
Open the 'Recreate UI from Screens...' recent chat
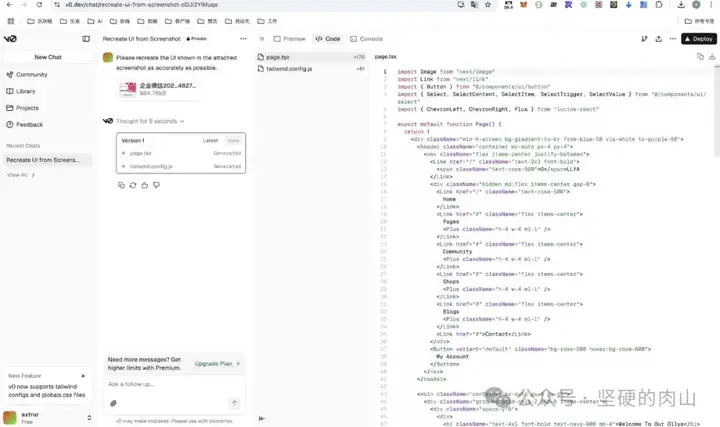coord(48,160)
